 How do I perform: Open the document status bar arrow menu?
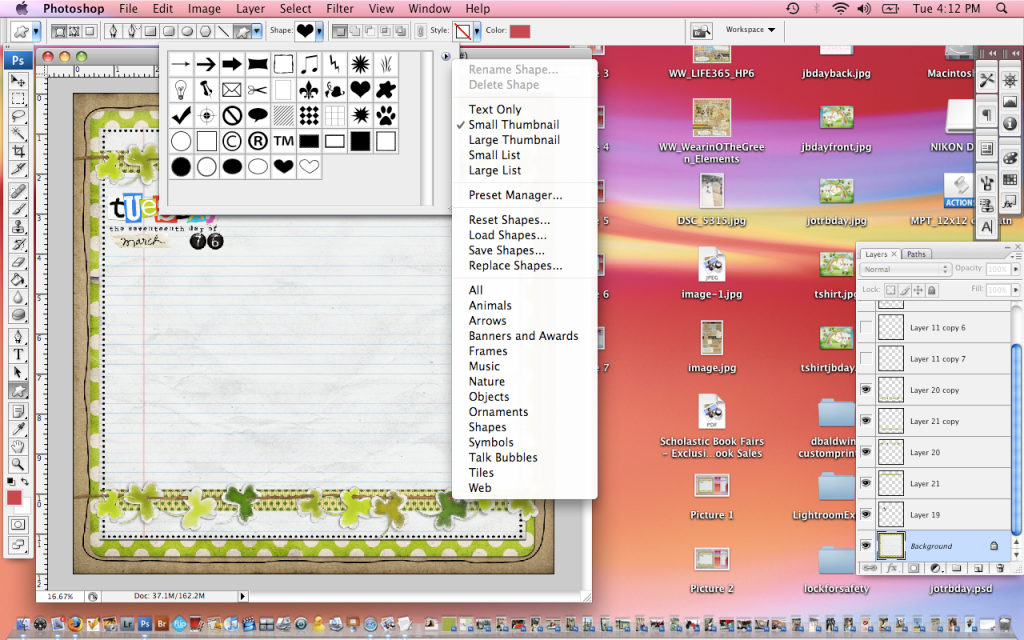pos(242,596)
